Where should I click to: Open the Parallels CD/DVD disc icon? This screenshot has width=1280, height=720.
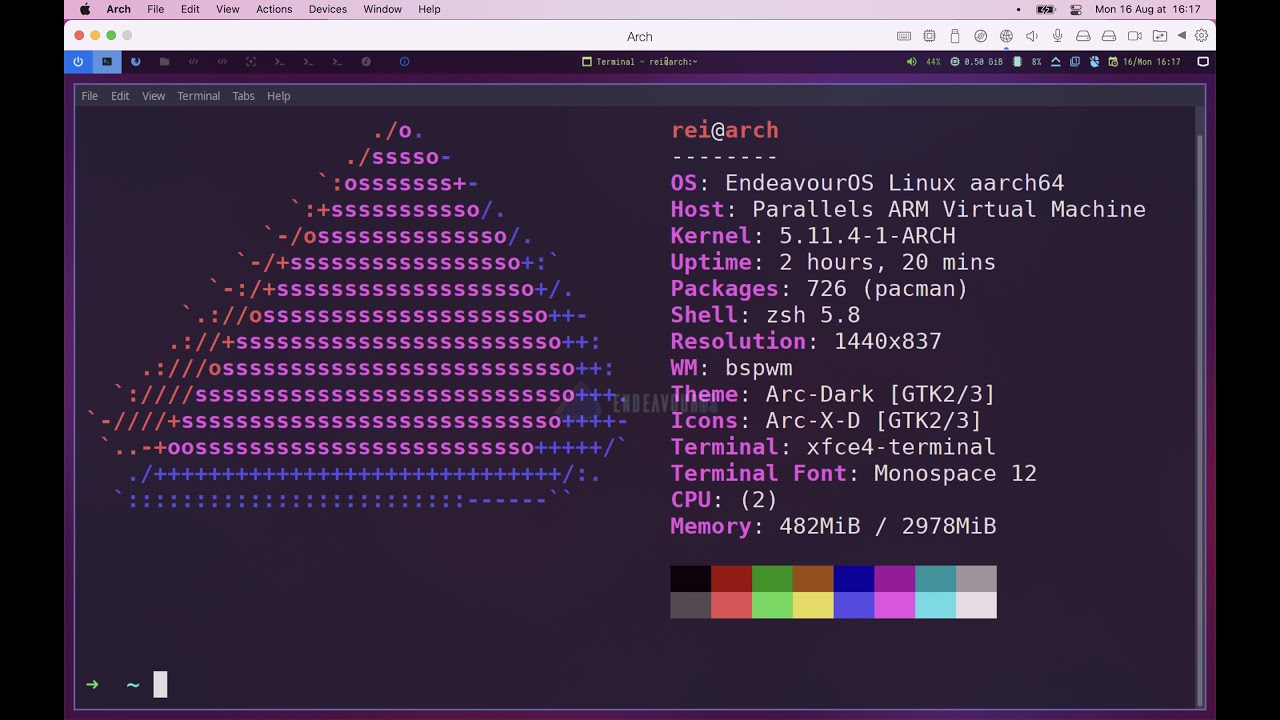981,36
